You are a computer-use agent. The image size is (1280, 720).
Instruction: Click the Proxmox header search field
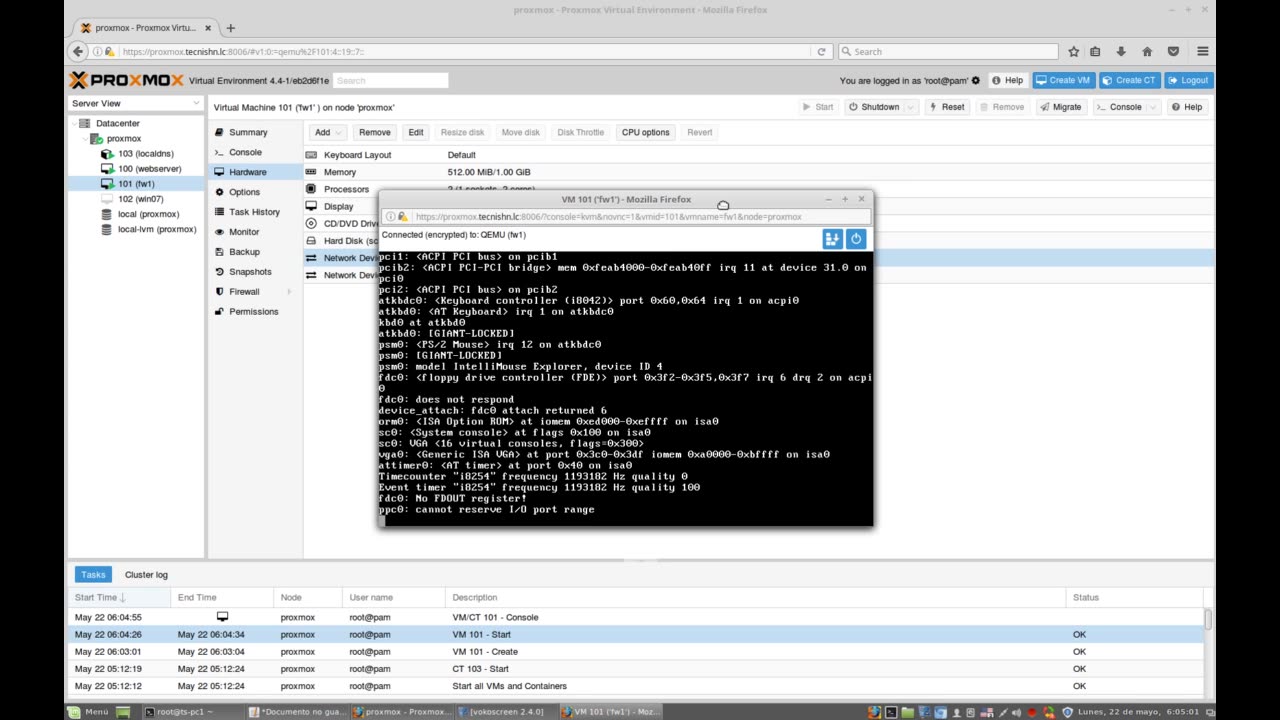(x=391, y=80)
